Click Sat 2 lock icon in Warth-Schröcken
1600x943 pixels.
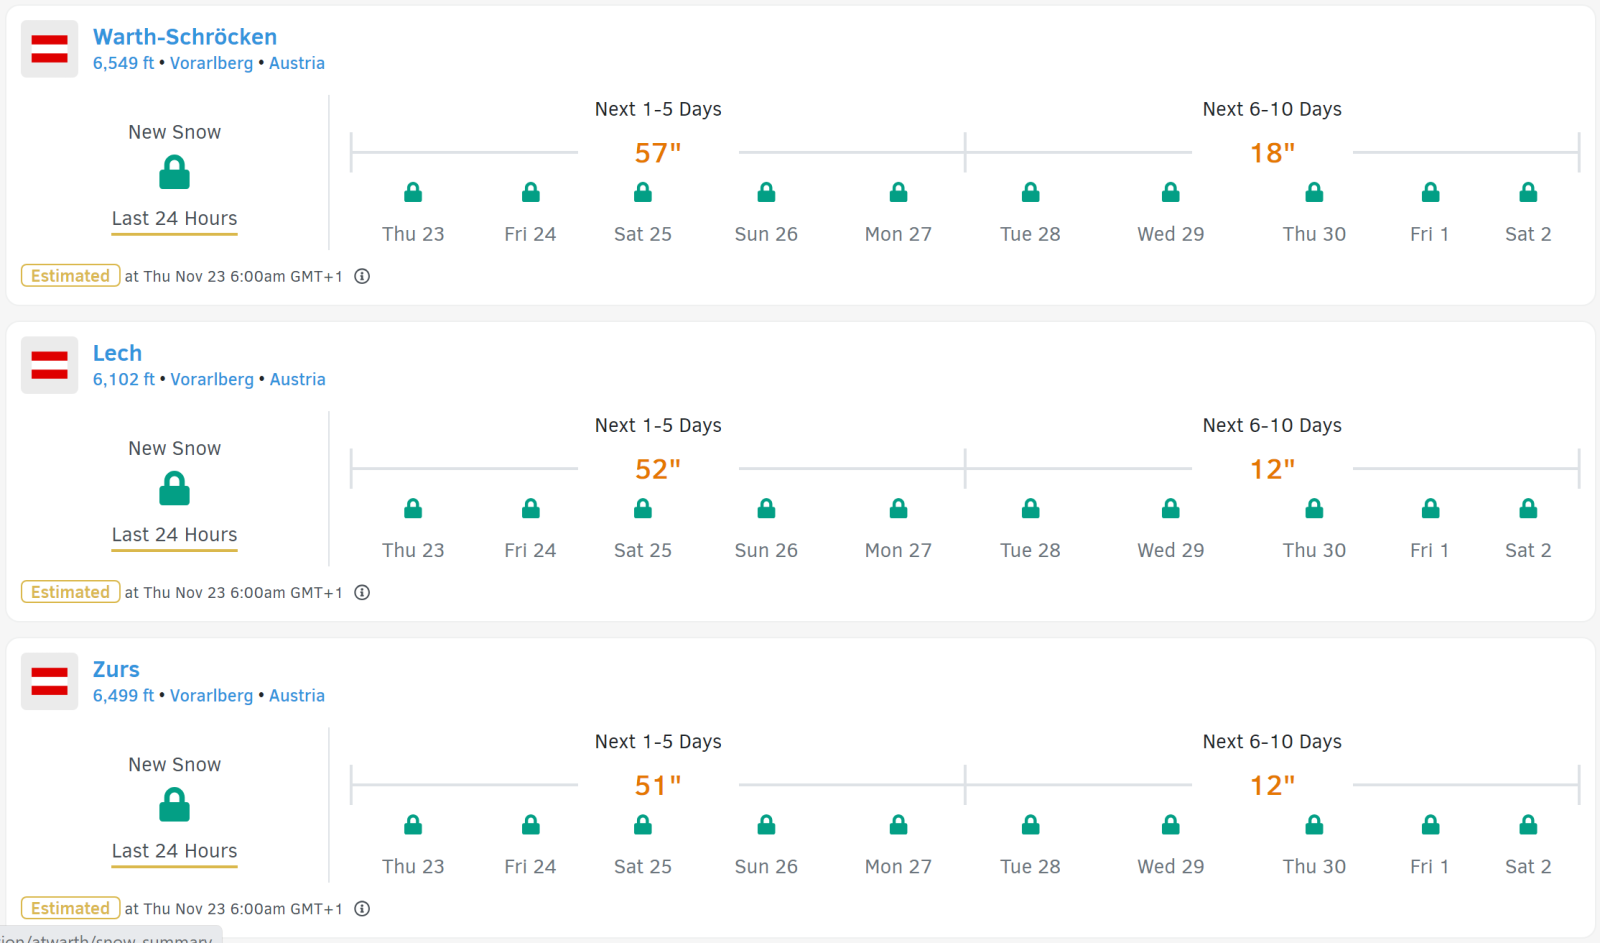coord(1528,192)
